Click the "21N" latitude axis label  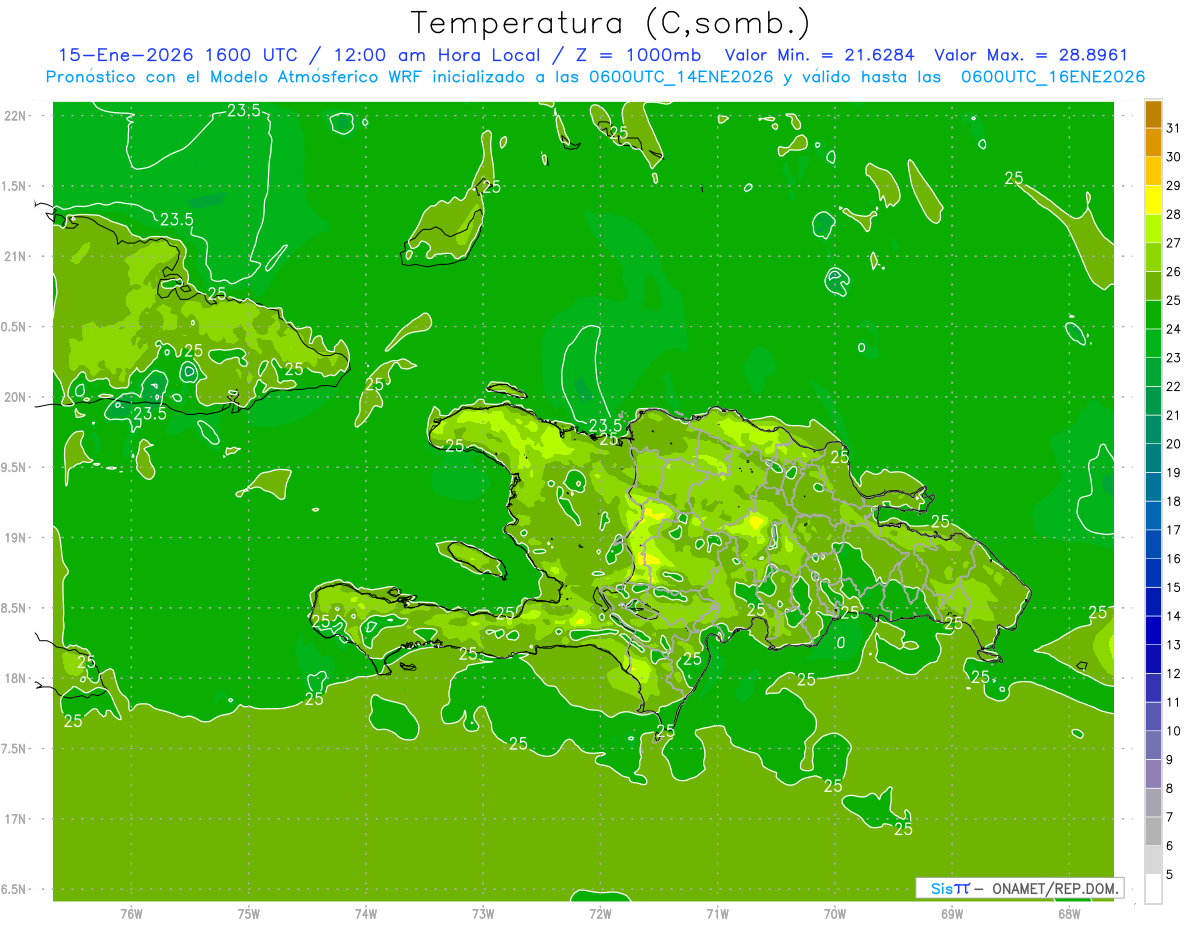(x=15, y=256)
